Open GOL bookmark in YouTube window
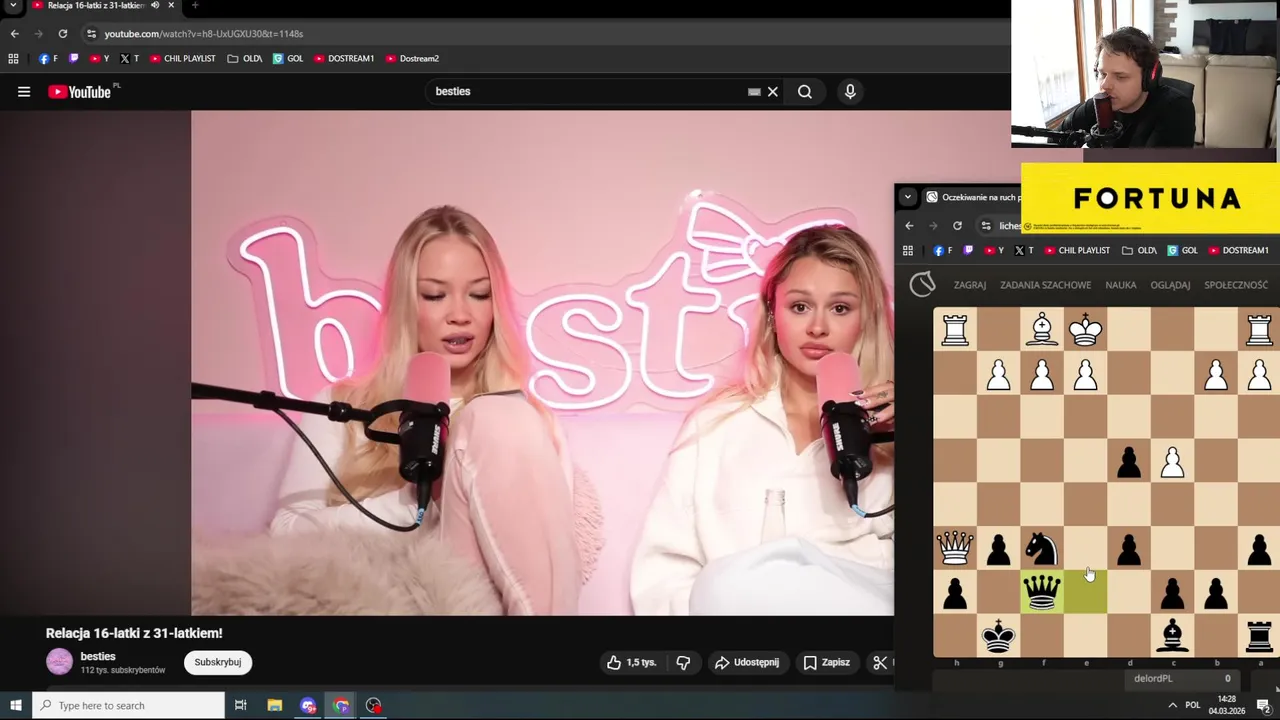The width and height of the screenshot is (1280, 720). [288, 59]
